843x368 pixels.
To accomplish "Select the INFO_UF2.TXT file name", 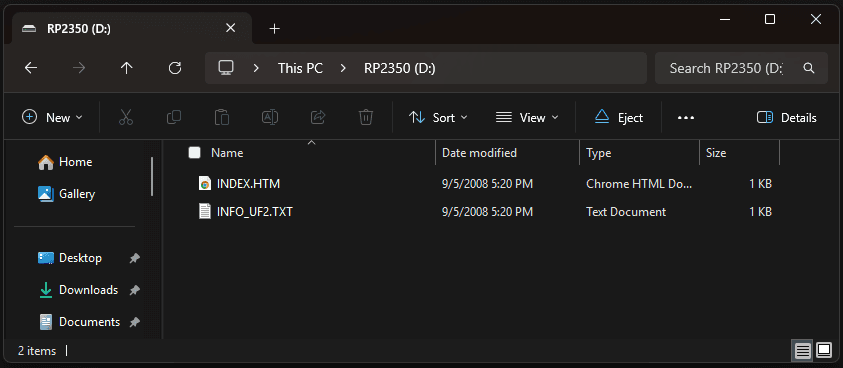I will coord(255,211).
